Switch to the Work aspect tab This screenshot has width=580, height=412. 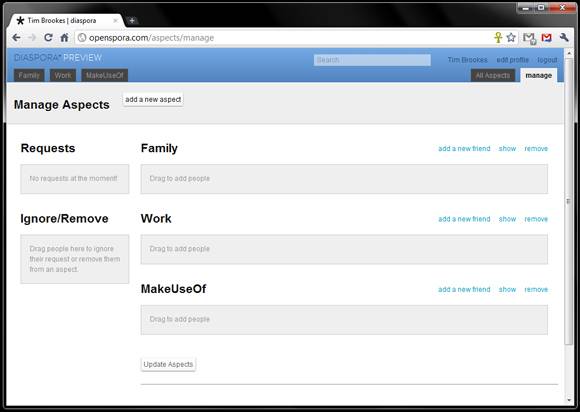coord(63,75)
